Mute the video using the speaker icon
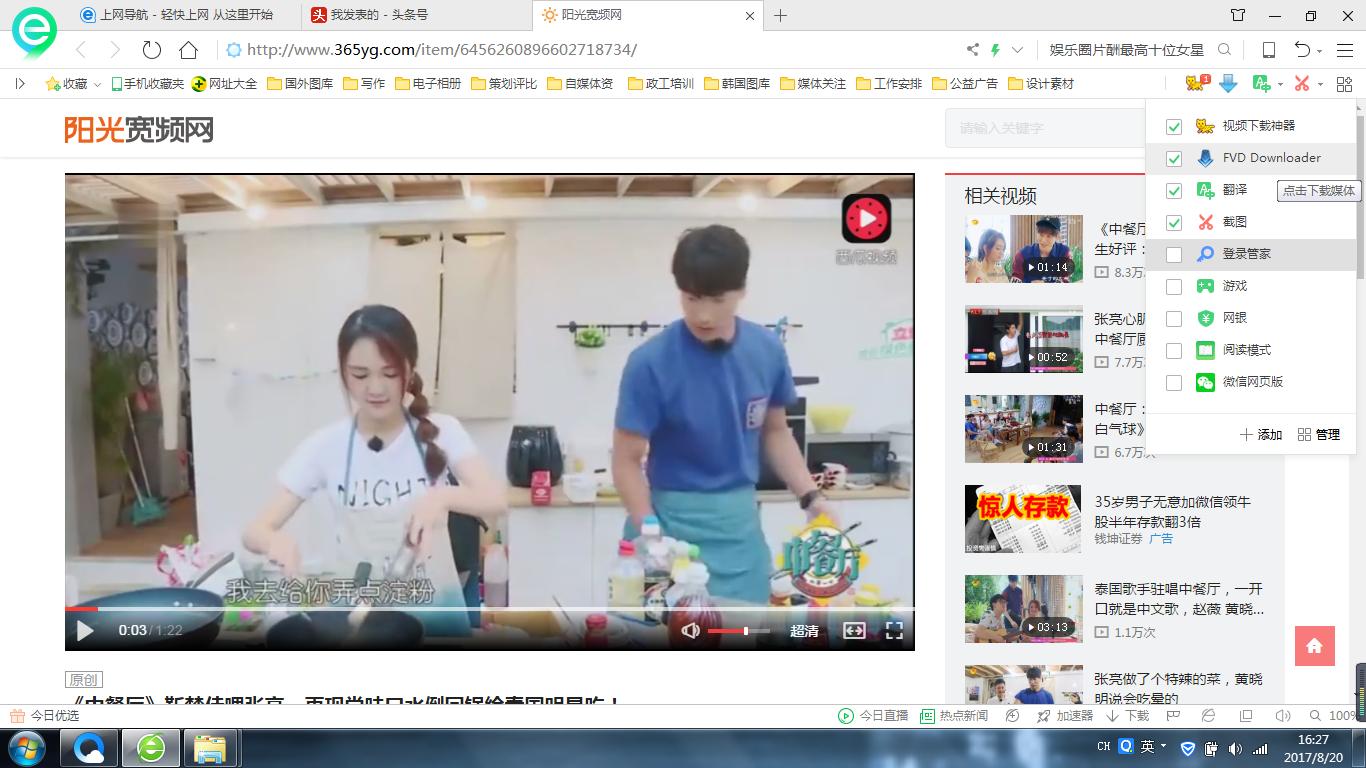Viewport: 1366px width, 768px height. (x=690, y=631)
